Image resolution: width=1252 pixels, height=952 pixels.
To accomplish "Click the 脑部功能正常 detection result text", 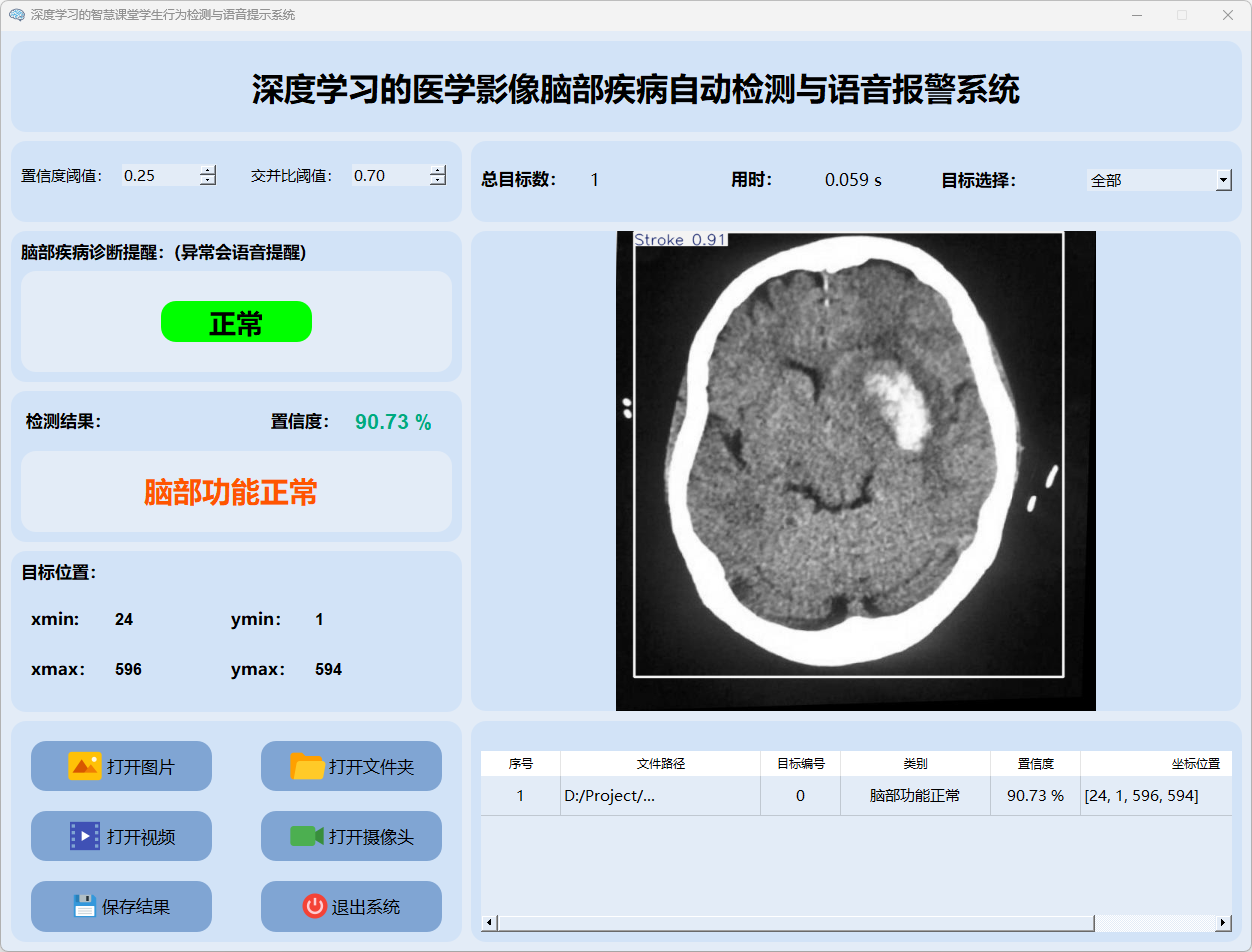I will point(231,492).
